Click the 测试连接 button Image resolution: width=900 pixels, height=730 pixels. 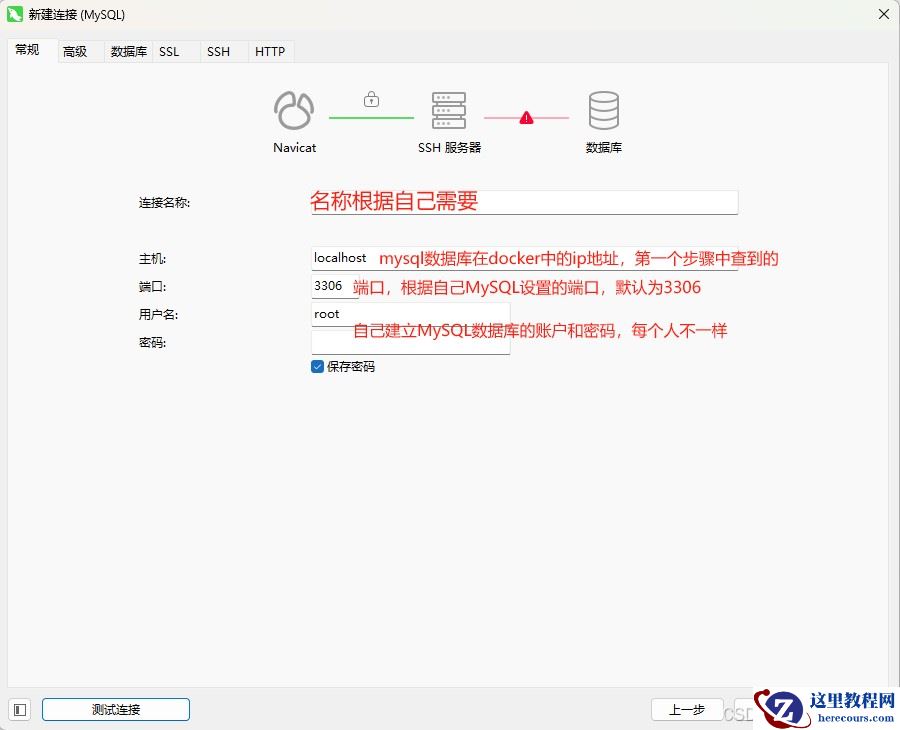point(116,710)
